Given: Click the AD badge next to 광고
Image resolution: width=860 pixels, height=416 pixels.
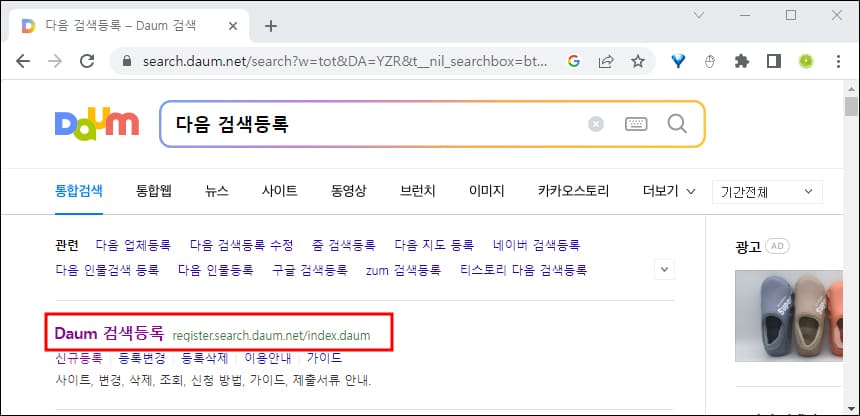Looking at the screenshot, I should pos(777,246).
